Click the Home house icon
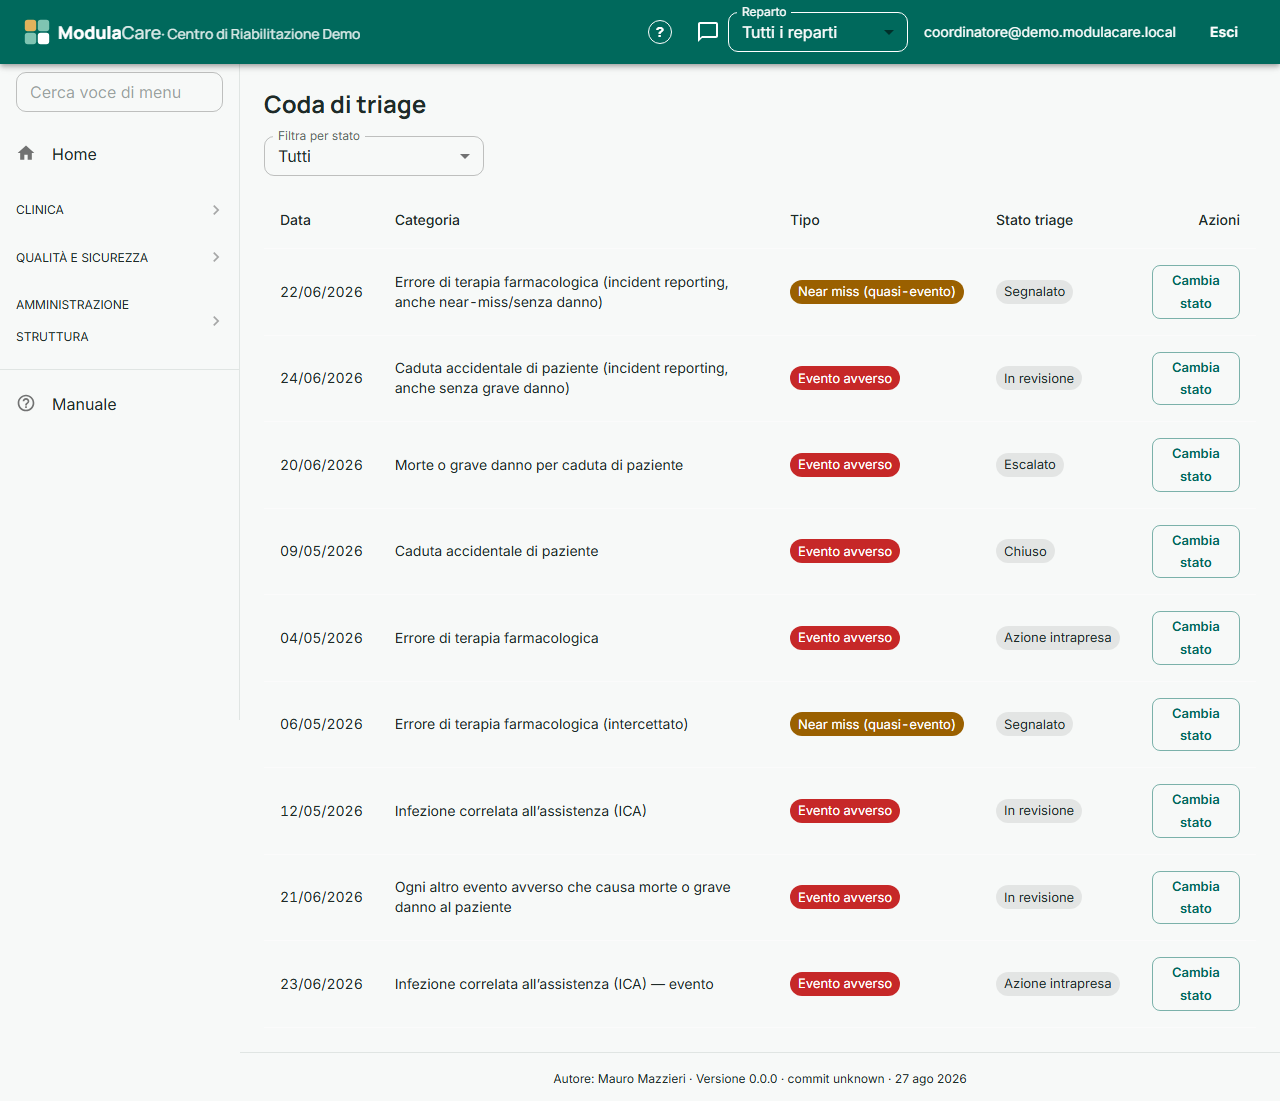The width and height of the screenshot is (1280, 1101). tap(26, 153)
